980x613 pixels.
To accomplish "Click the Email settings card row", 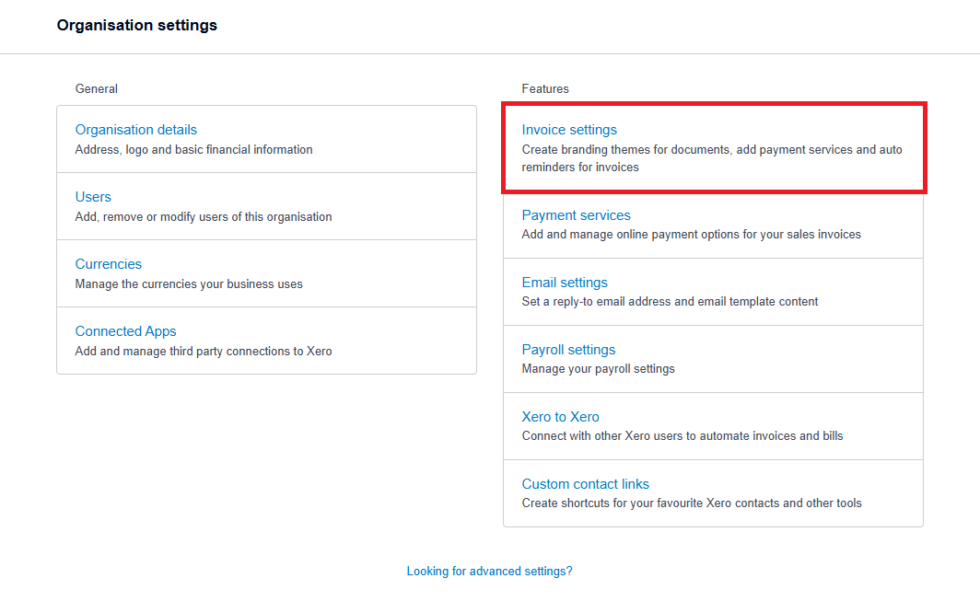I will coord(713,291).
